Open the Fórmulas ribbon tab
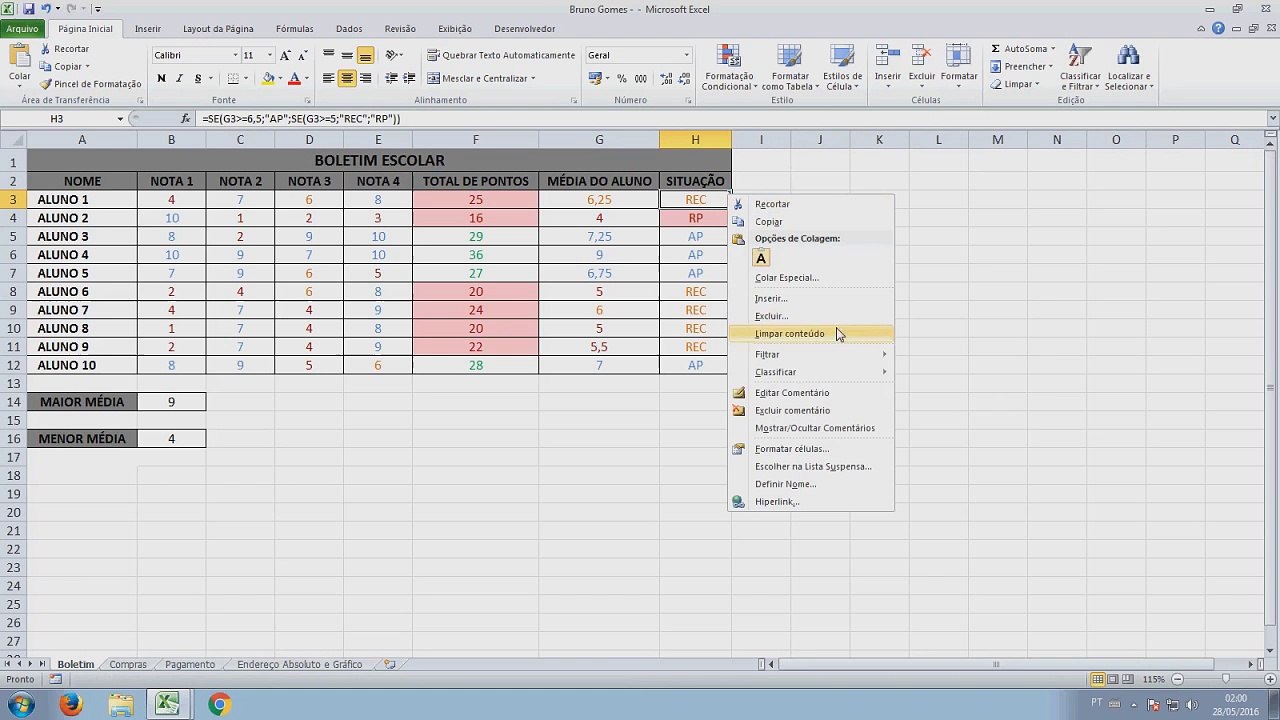Viewport: 1280px width, 720px height. pos(294,29)
